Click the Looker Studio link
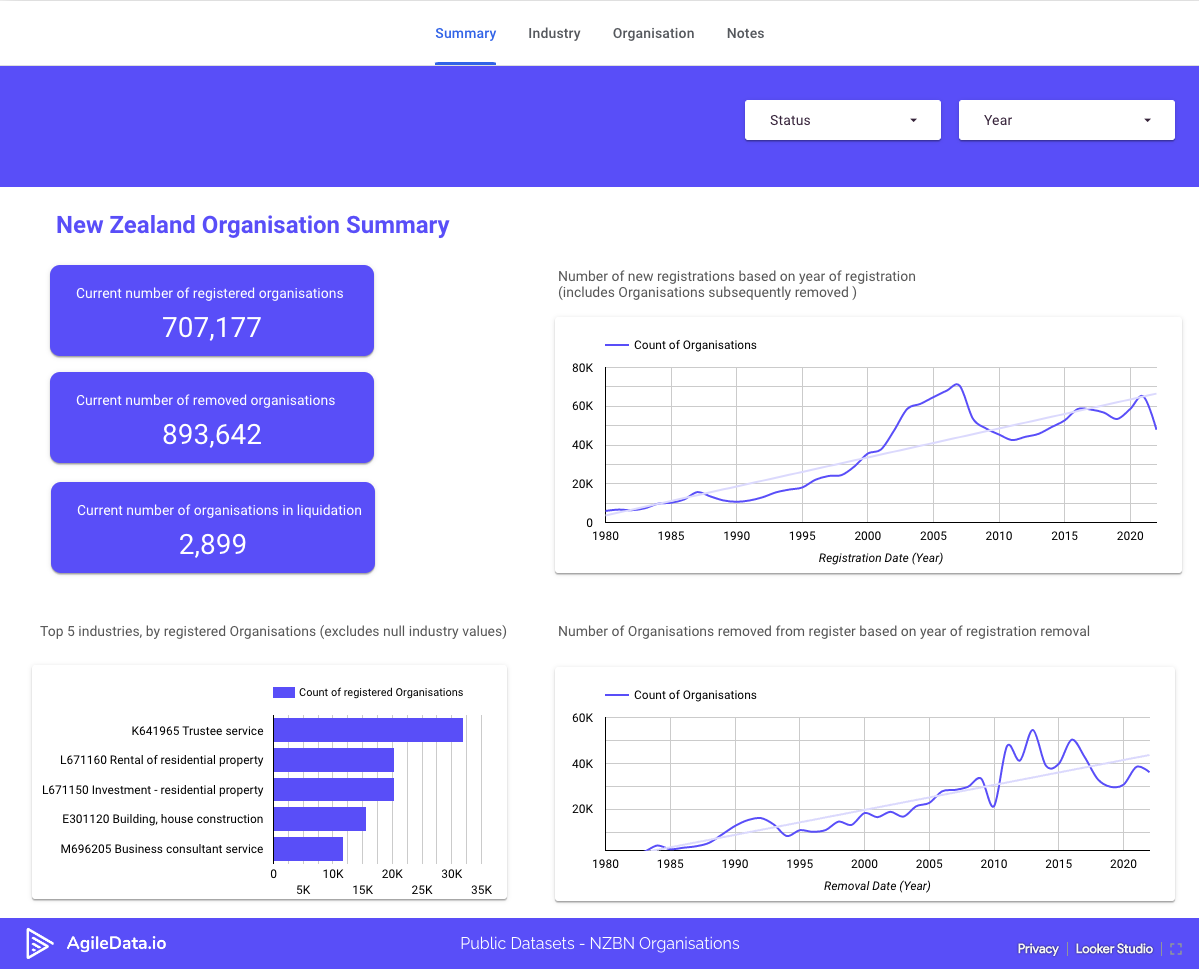 (x=1114, y=948)
